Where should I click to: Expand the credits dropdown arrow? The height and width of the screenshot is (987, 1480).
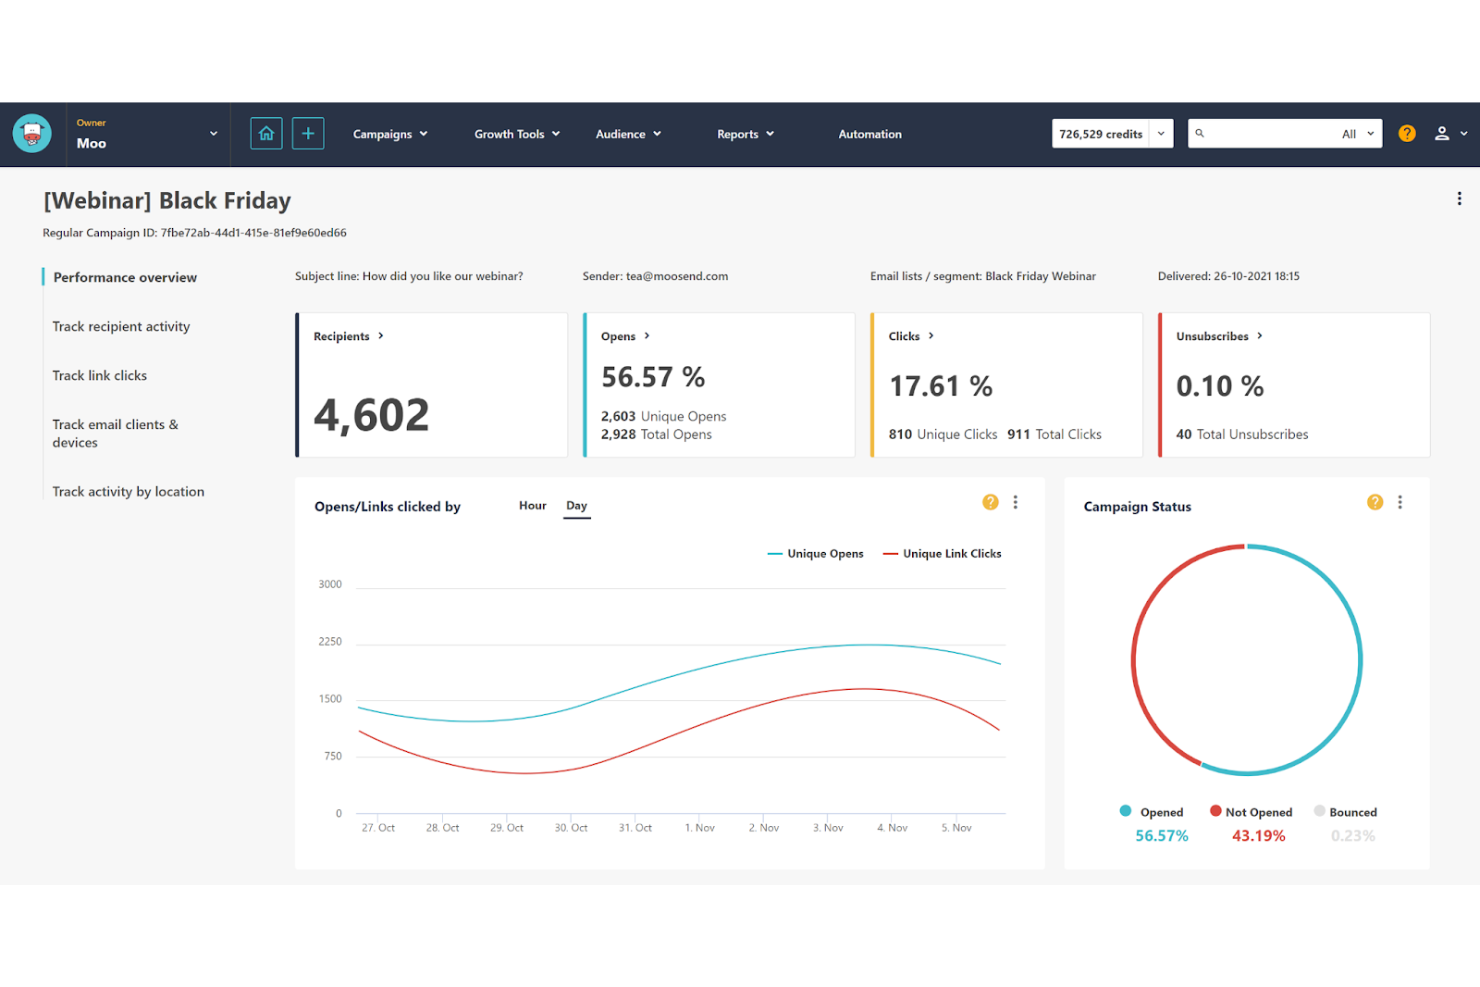click(1160, 133)
